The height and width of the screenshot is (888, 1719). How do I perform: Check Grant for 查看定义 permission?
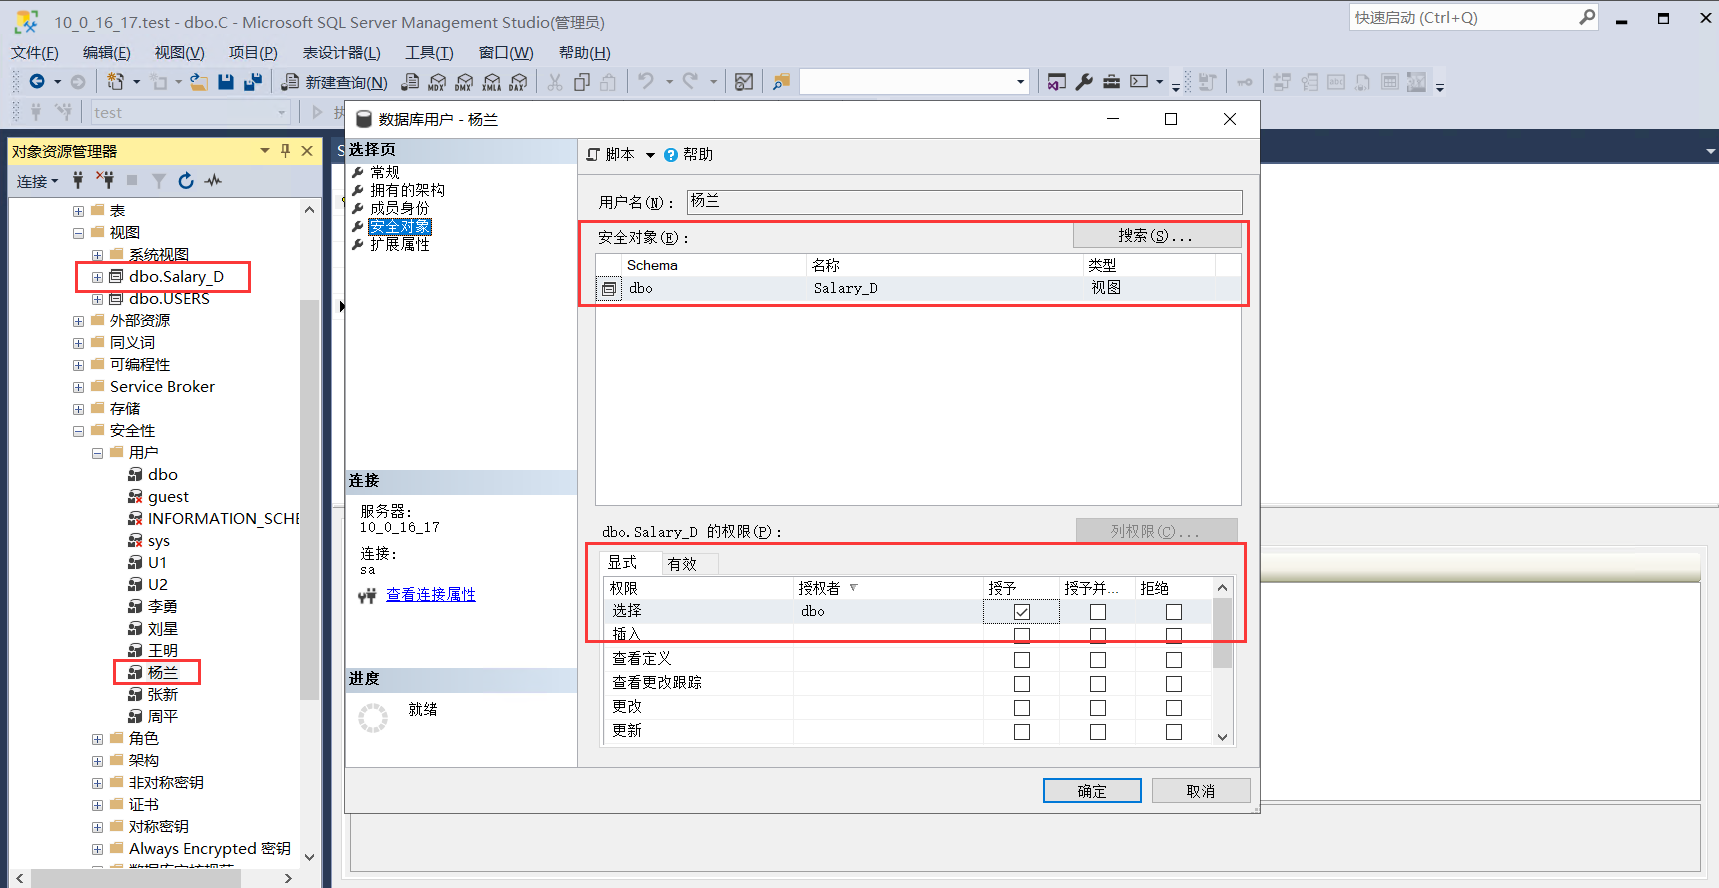click(x=1022, y=660)
